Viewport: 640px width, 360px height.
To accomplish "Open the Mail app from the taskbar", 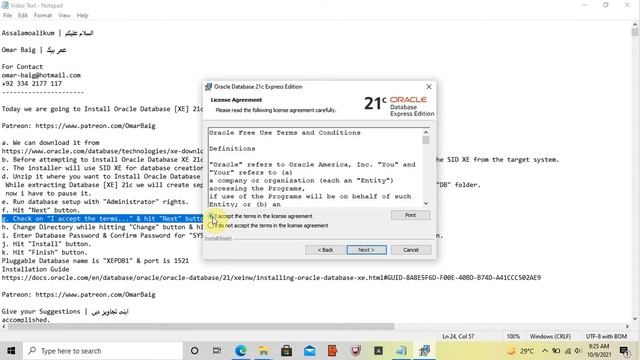I will (309, 351).
